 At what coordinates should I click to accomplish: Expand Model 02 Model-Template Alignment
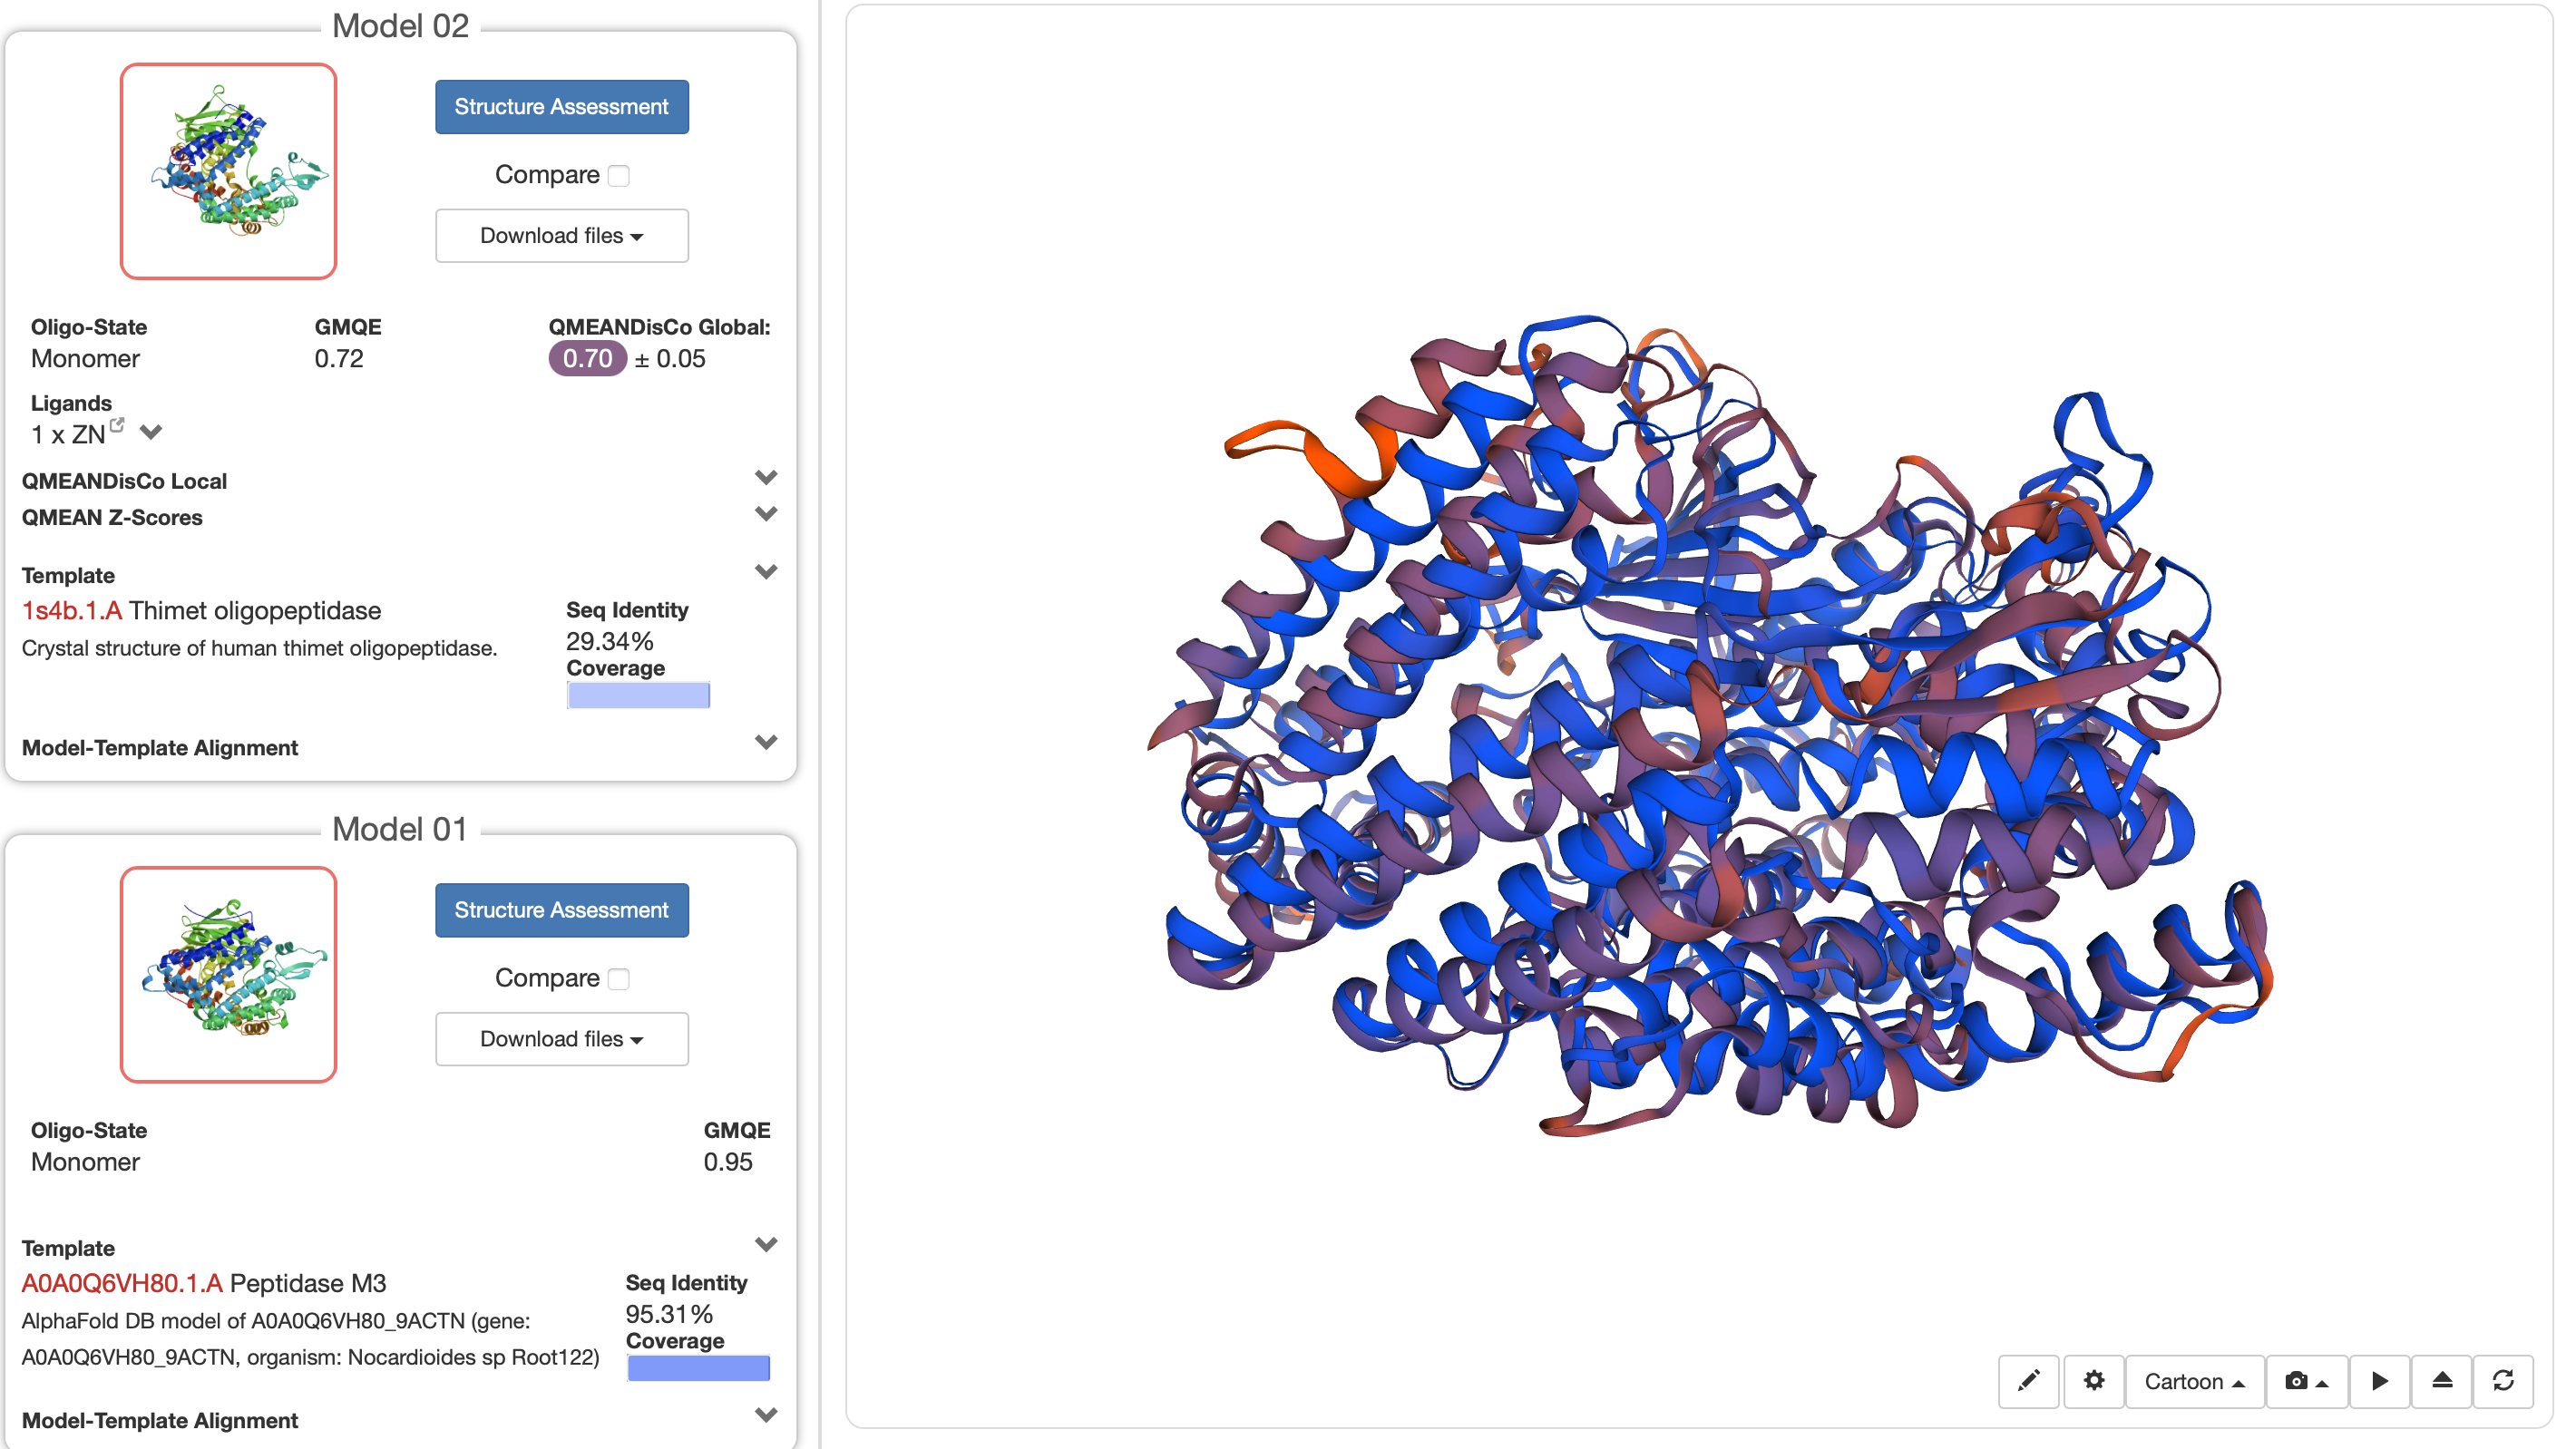pos(766,742)
